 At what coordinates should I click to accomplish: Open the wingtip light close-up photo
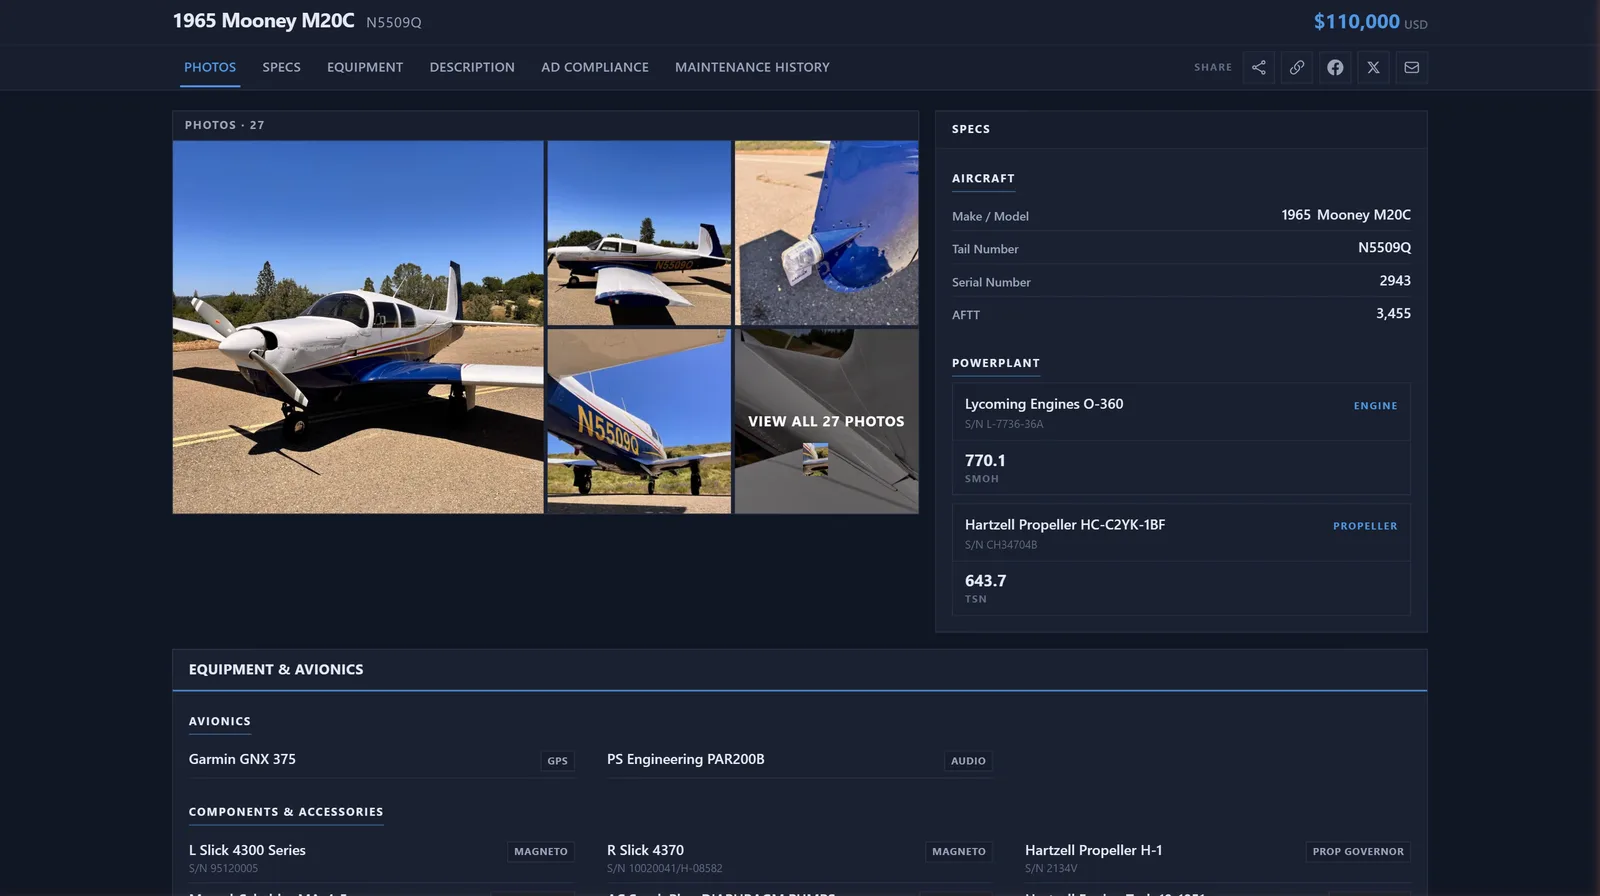click(x=826, y=232)
